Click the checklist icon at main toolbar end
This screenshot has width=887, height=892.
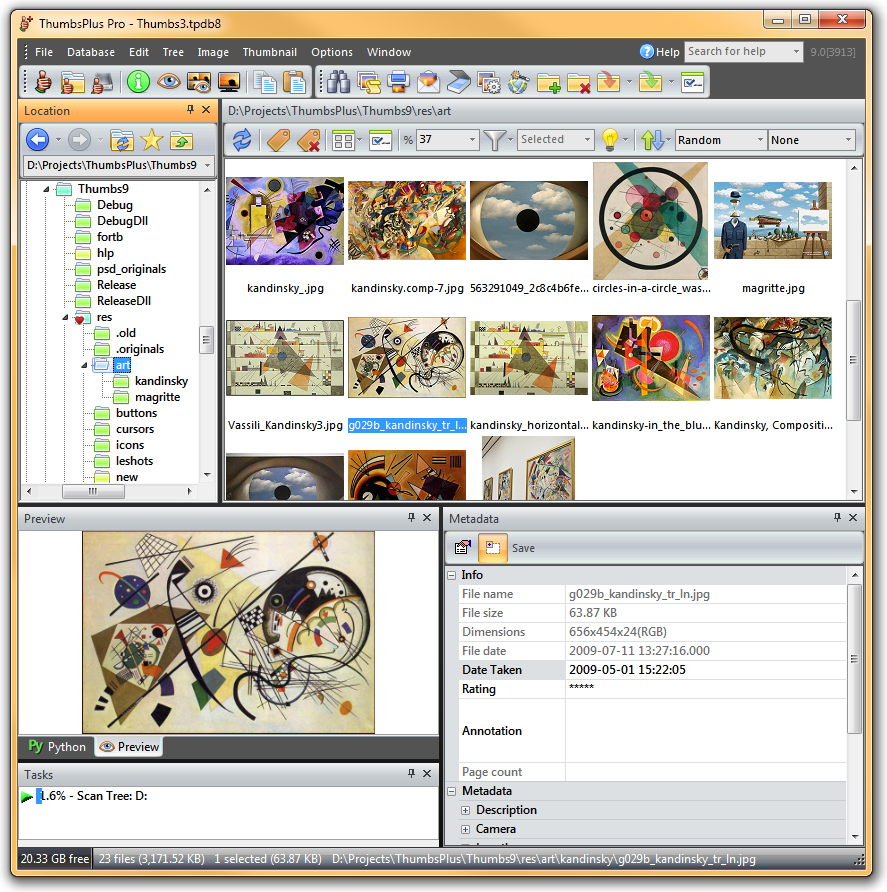pos(692,82)
